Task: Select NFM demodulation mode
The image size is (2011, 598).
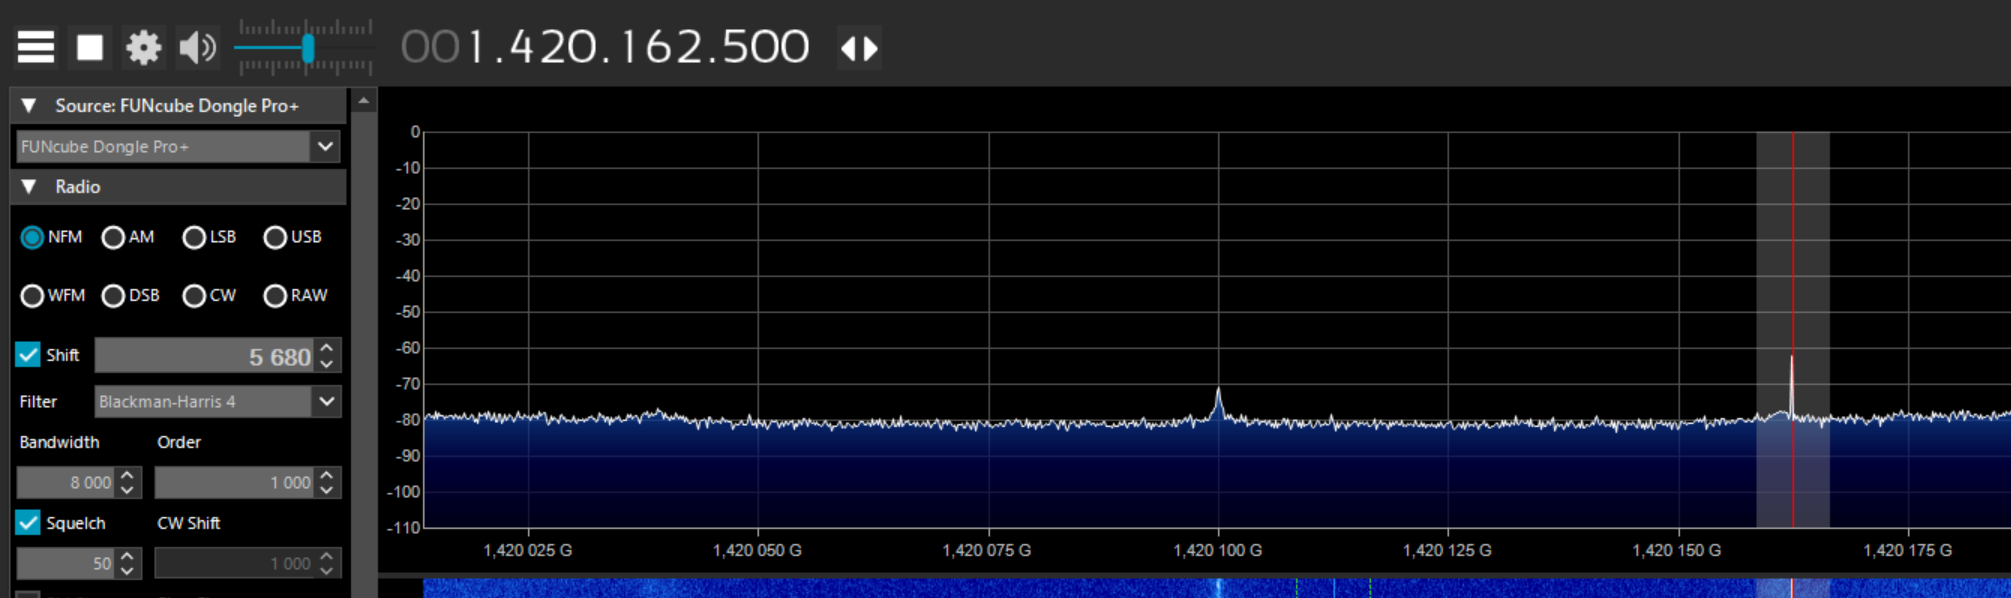Action: (32, 237)
